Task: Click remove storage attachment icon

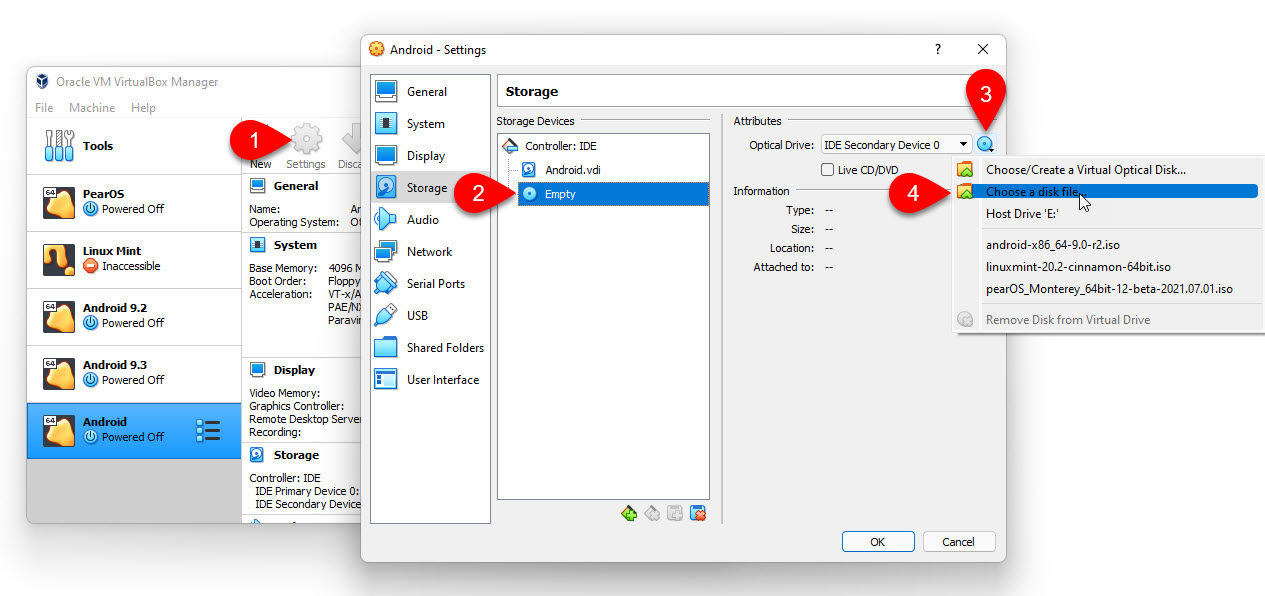Action: tap(699, 513)
